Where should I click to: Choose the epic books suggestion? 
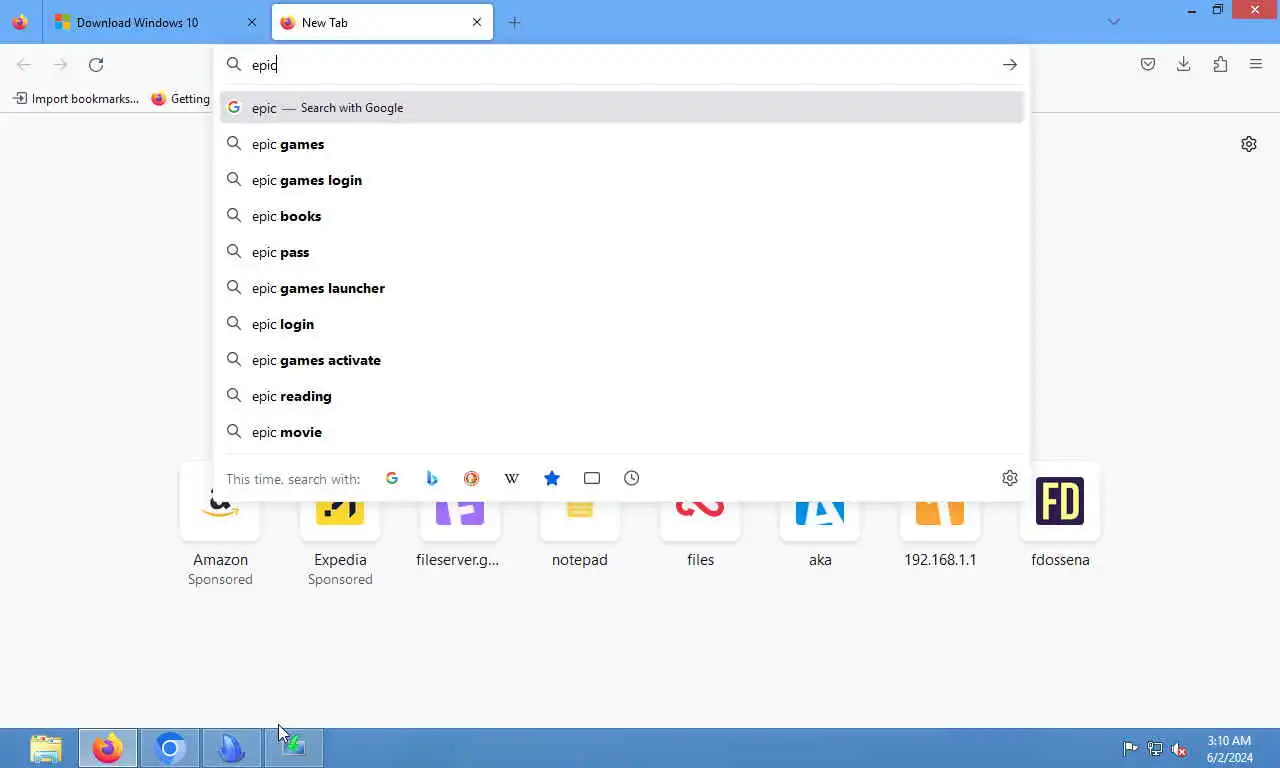coord(622,216)
